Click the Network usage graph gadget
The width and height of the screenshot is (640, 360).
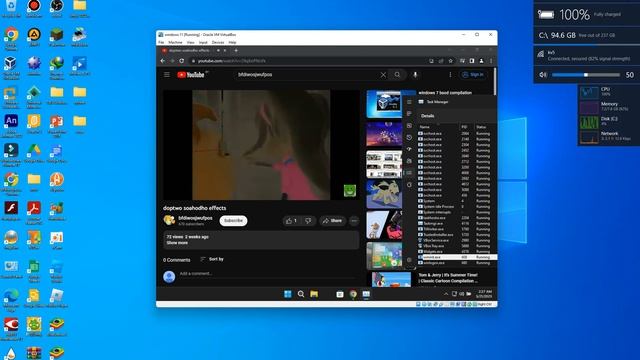point(589,137)
